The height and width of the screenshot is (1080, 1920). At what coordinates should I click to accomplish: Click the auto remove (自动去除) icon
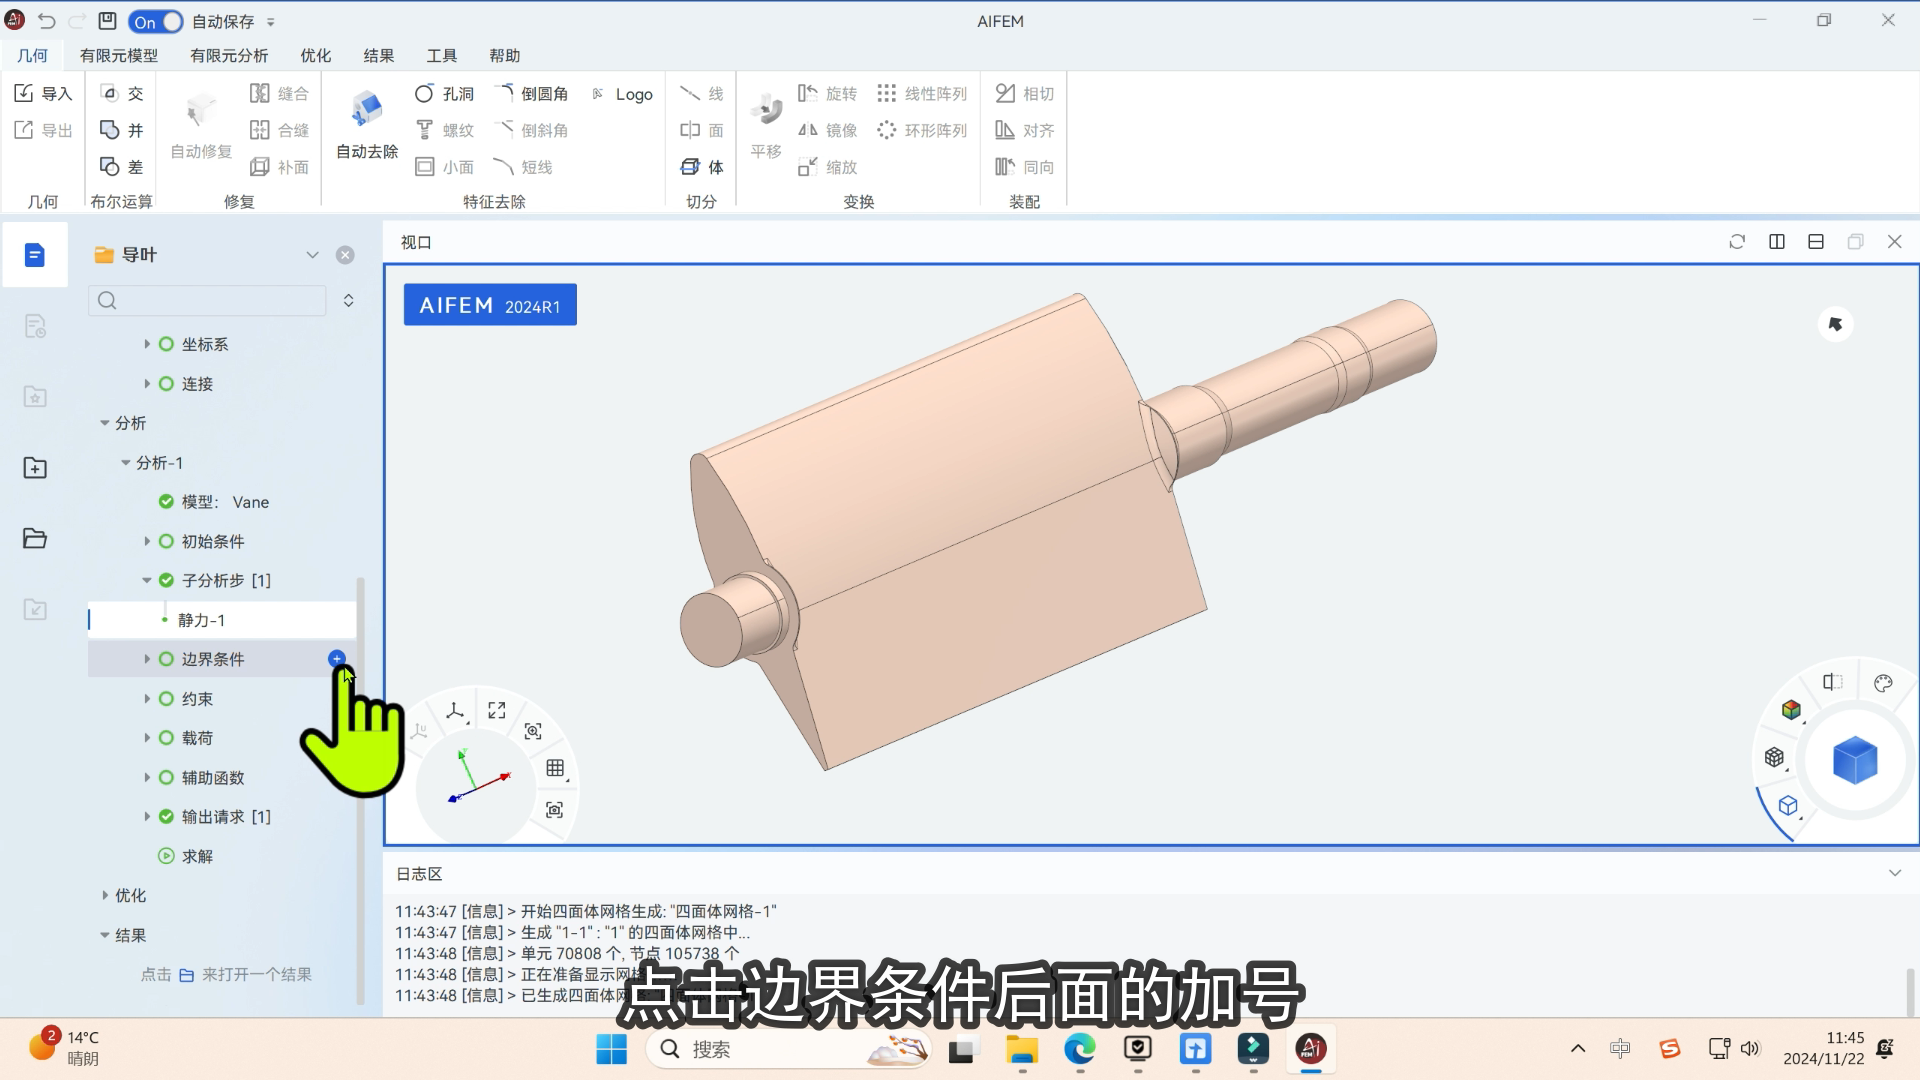367,110
